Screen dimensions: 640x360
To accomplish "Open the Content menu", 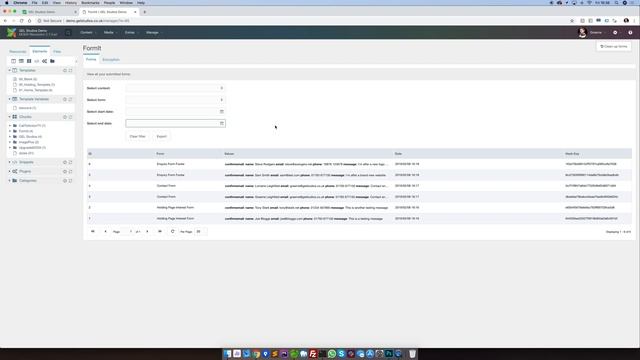I will click(x=87, y=33).
